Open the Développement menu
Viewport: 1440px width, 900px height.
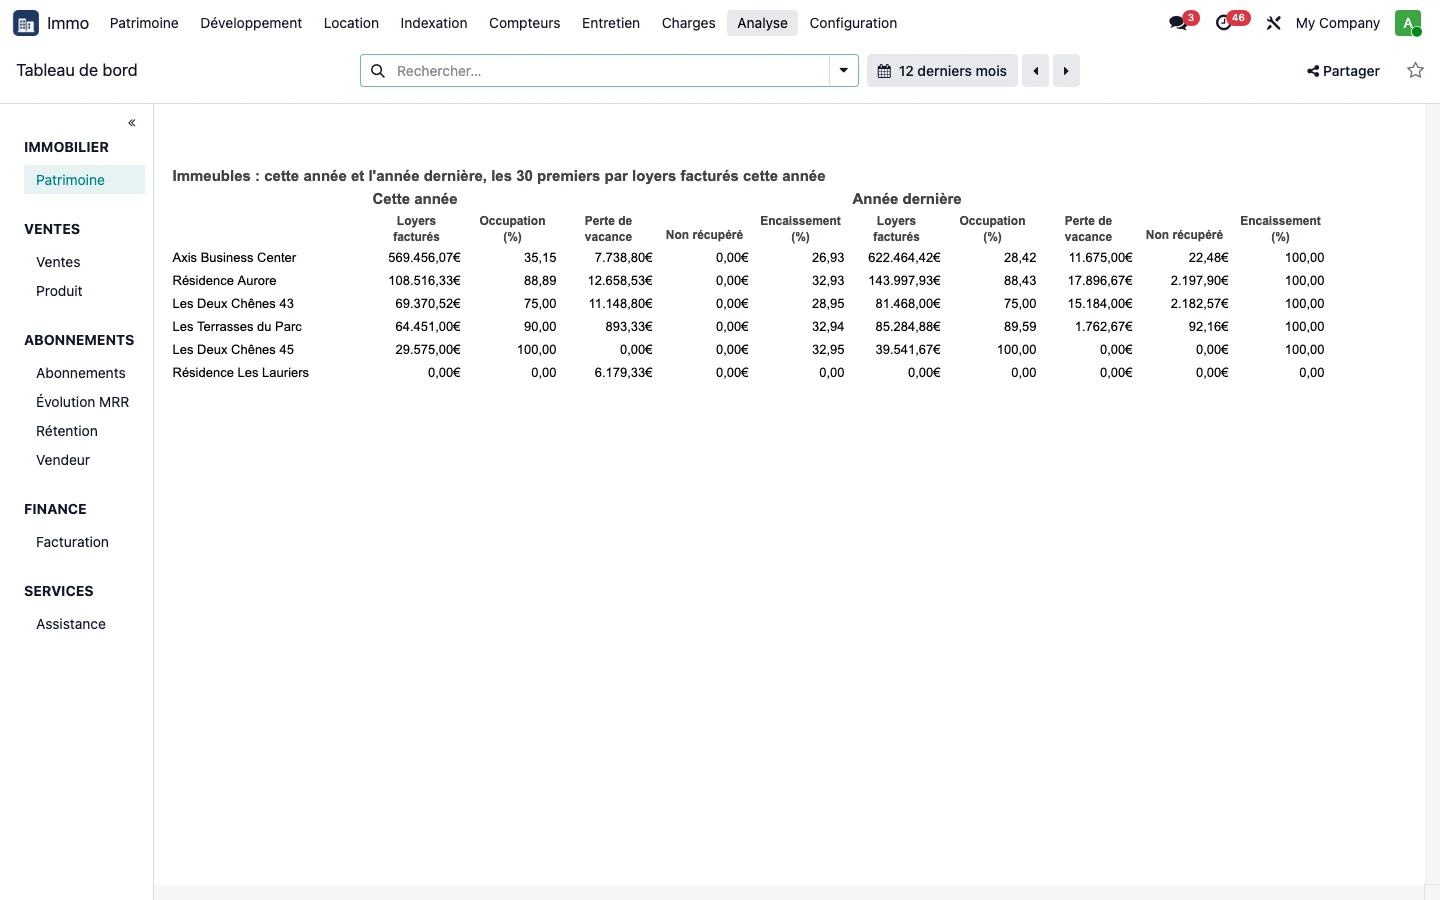coord(251,23)
